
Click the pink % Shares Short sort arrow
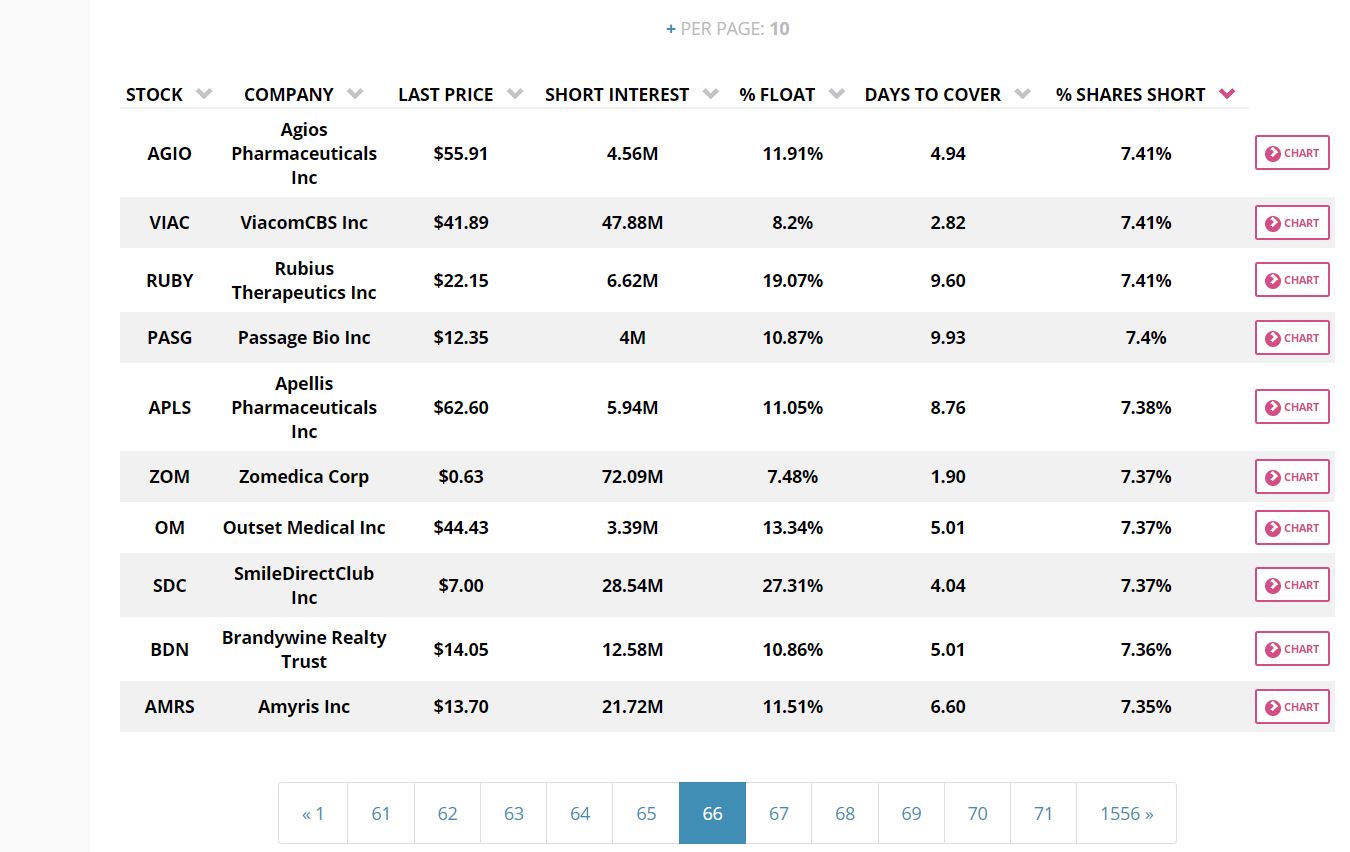(x=1227, y=94)
